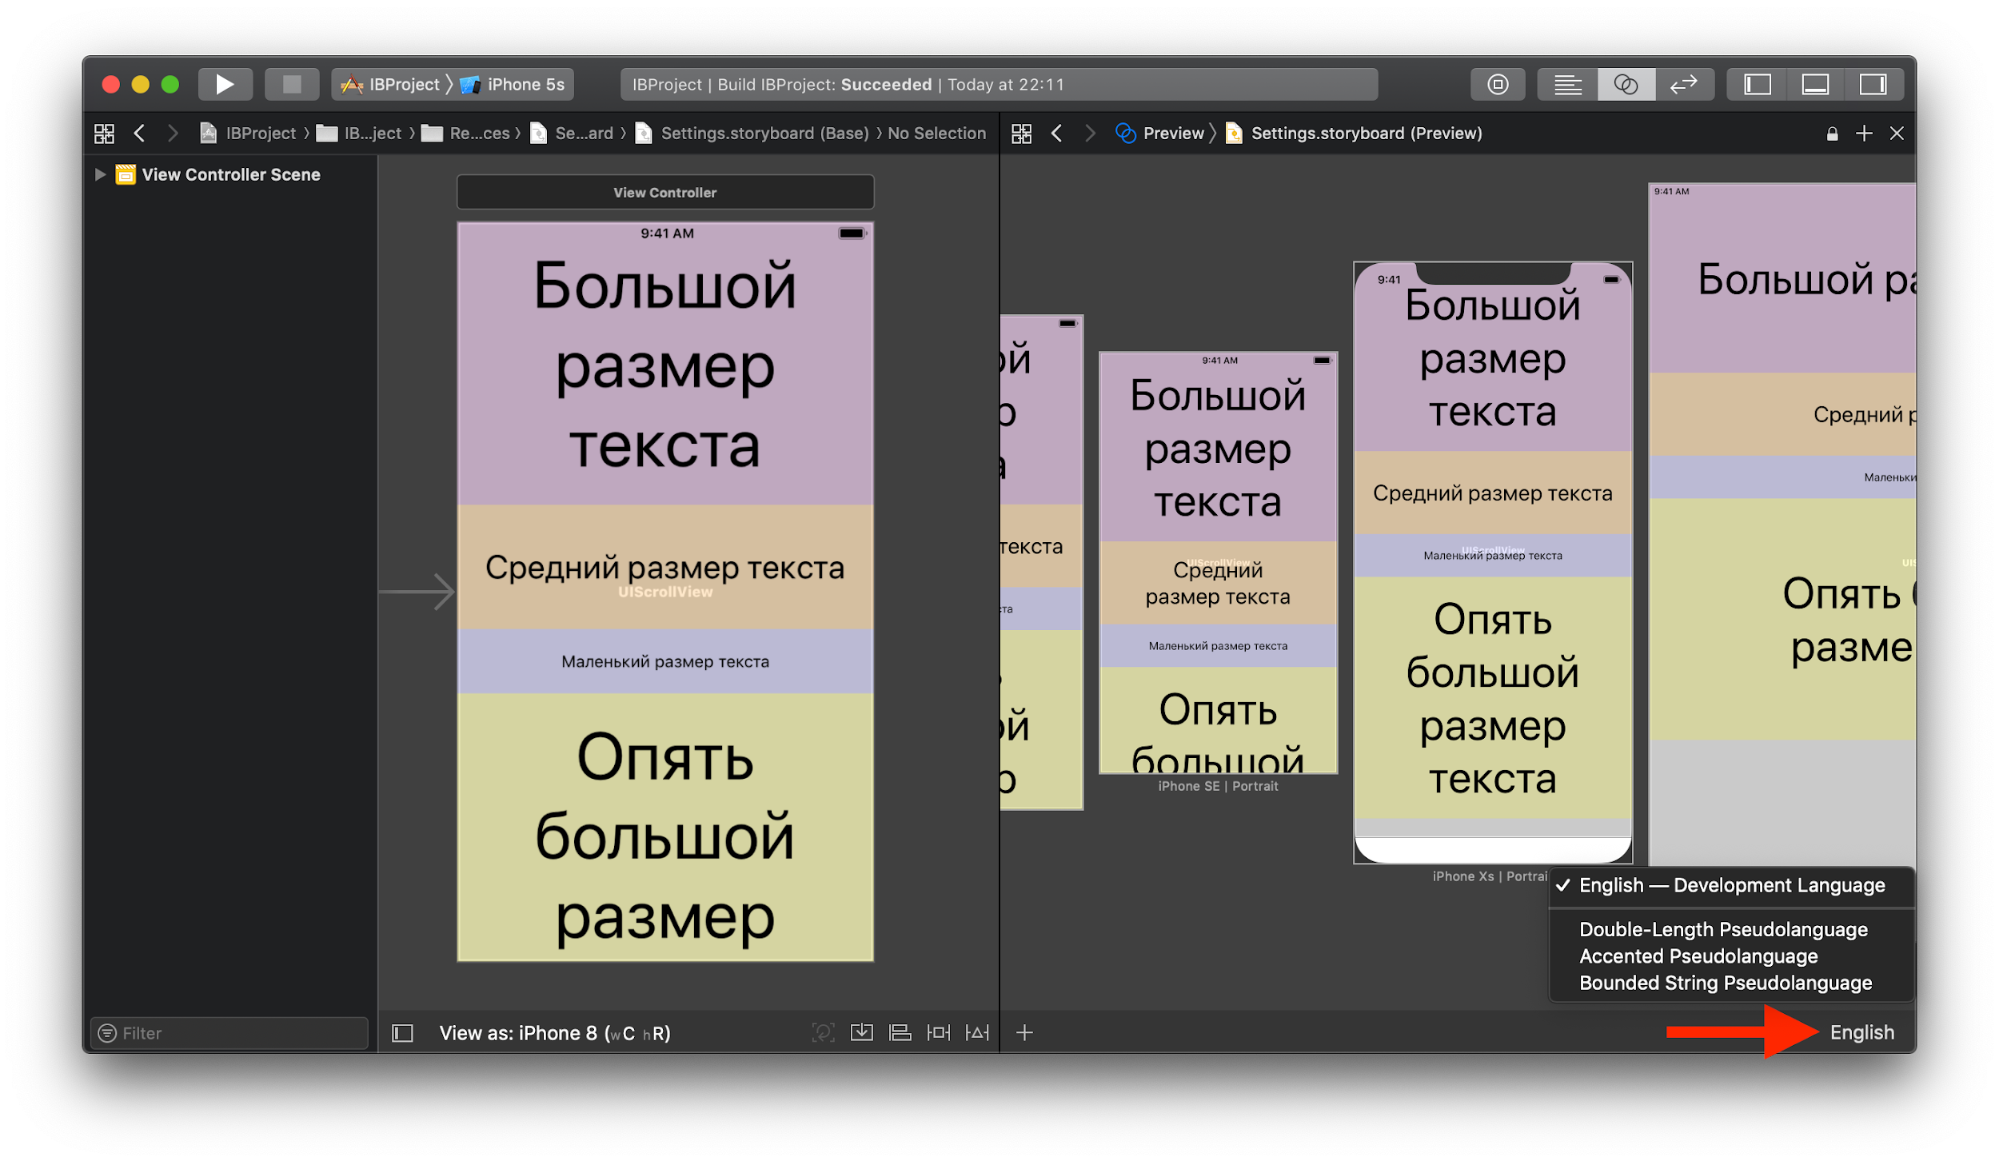Click View as: iPhone 8 button
The image size is (1999, 1163).
click(x=555, y=1033)
